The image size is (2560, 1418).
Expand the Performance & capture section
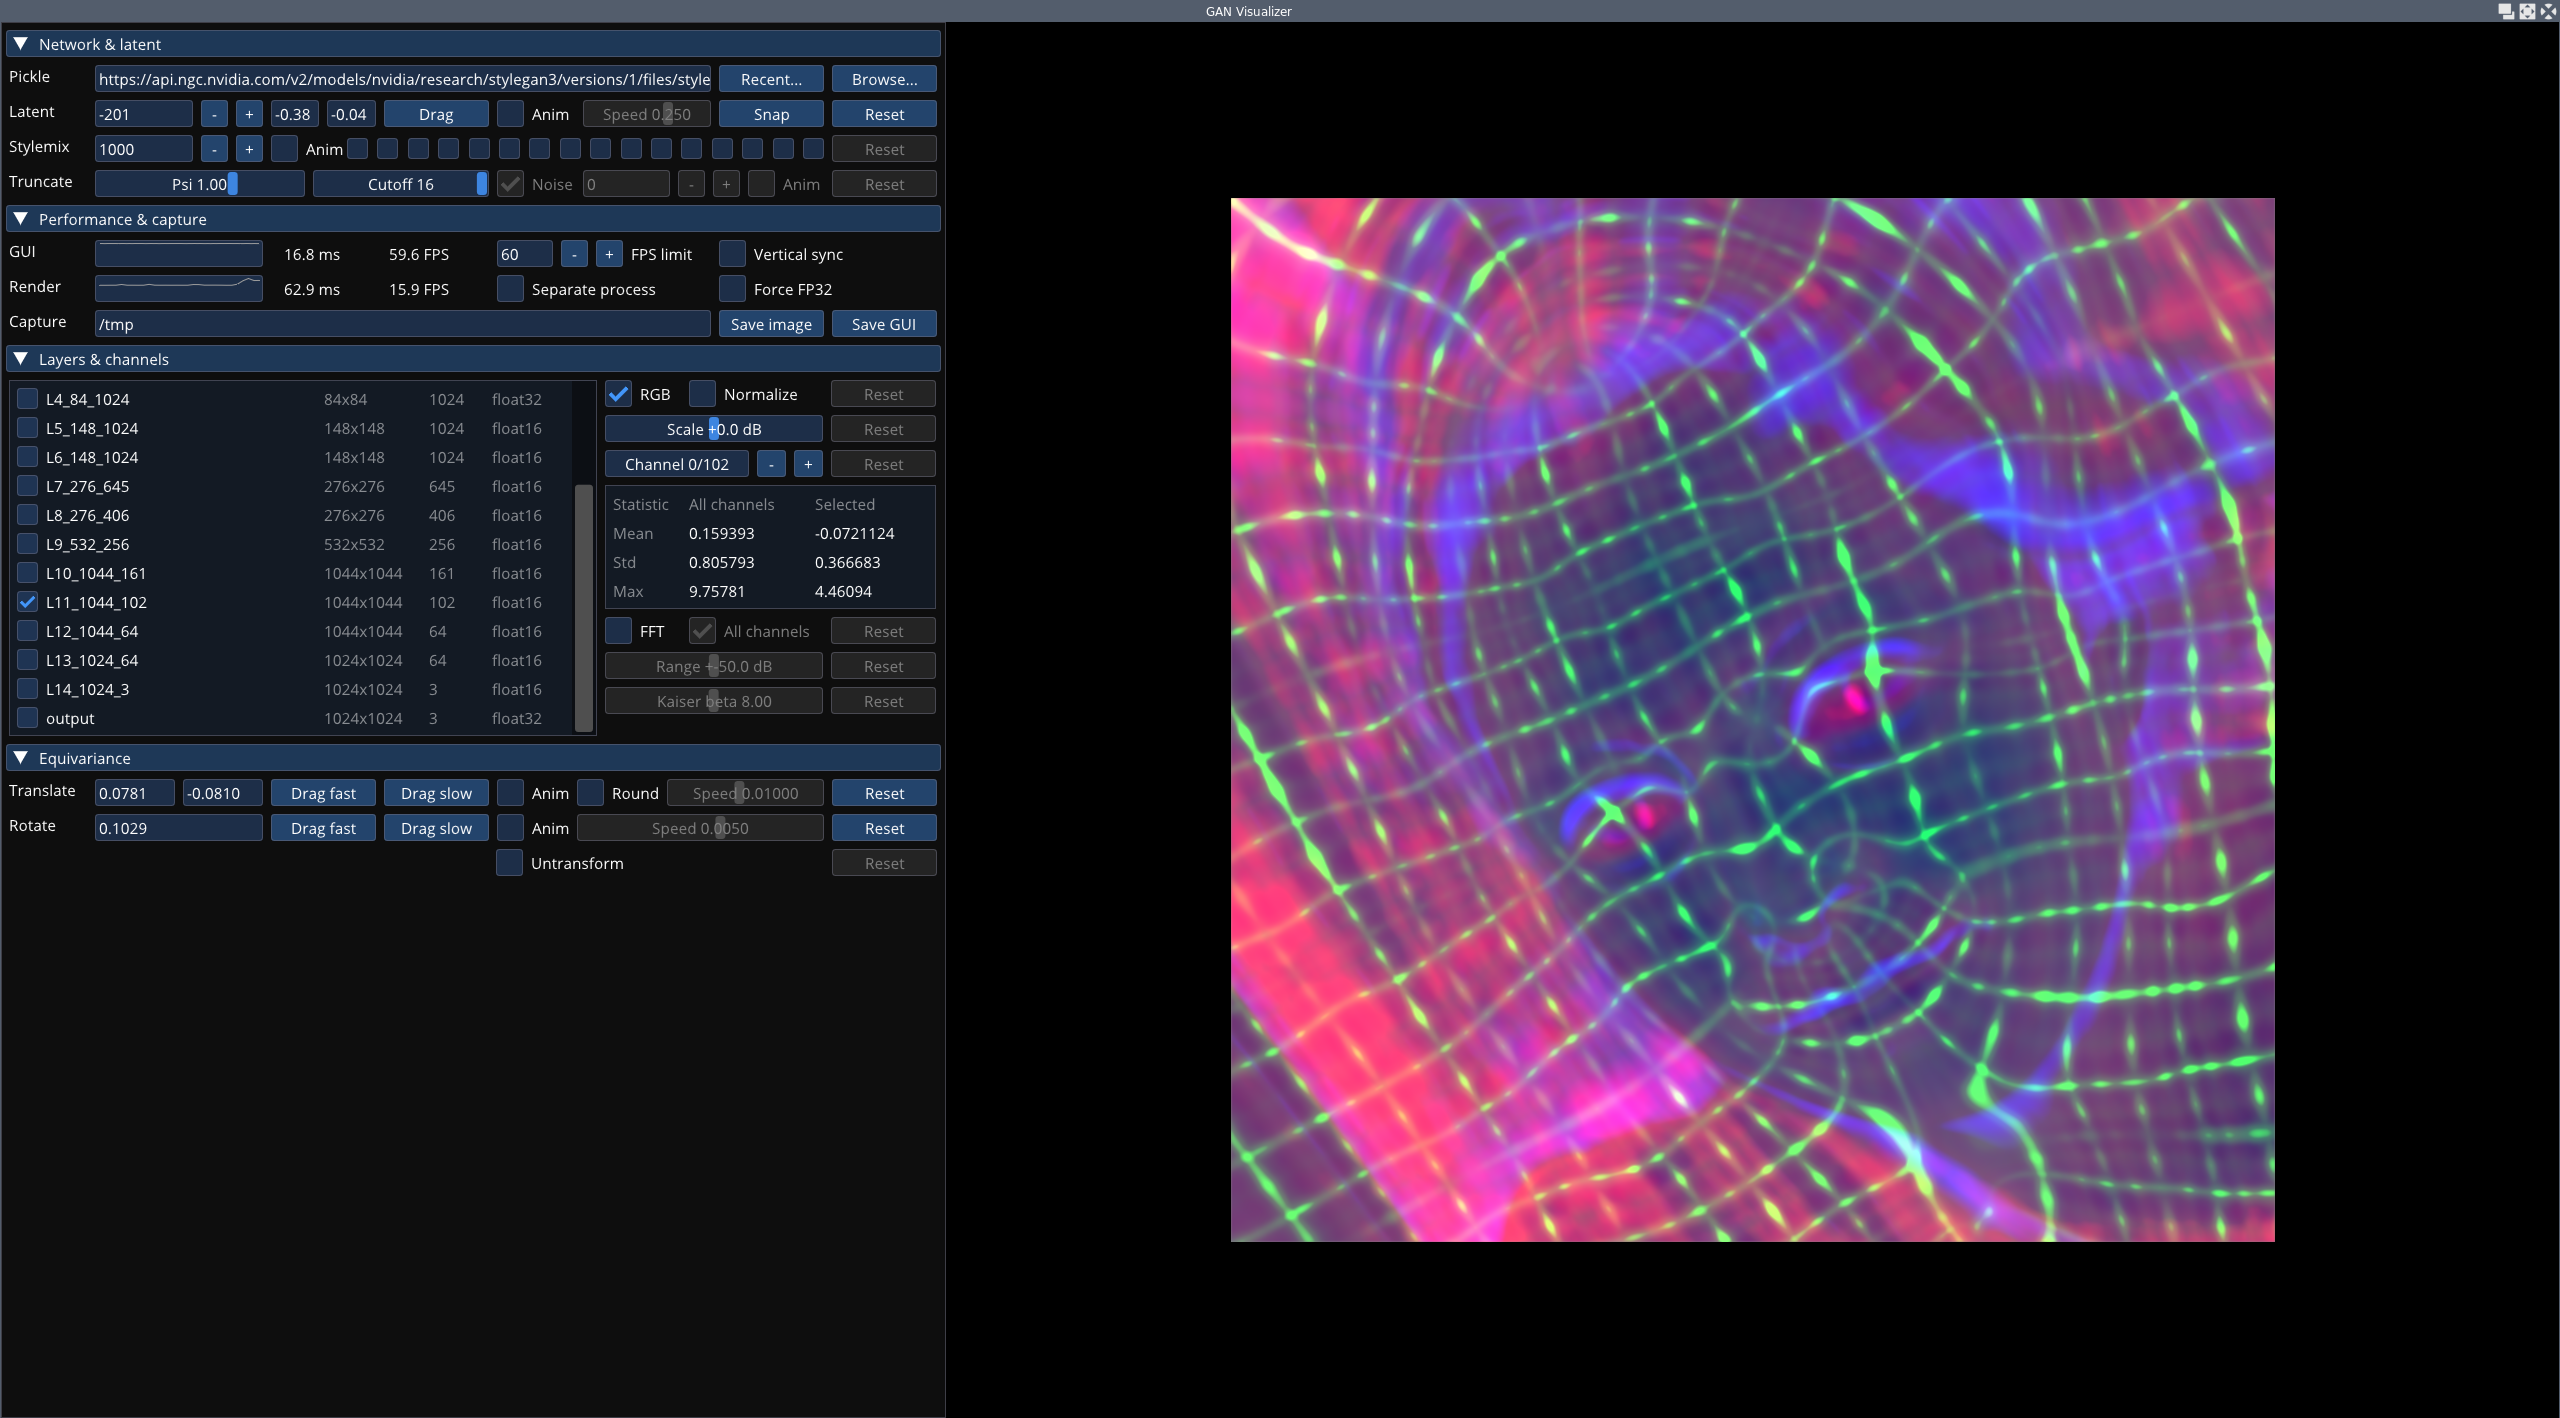pos(21,218)
